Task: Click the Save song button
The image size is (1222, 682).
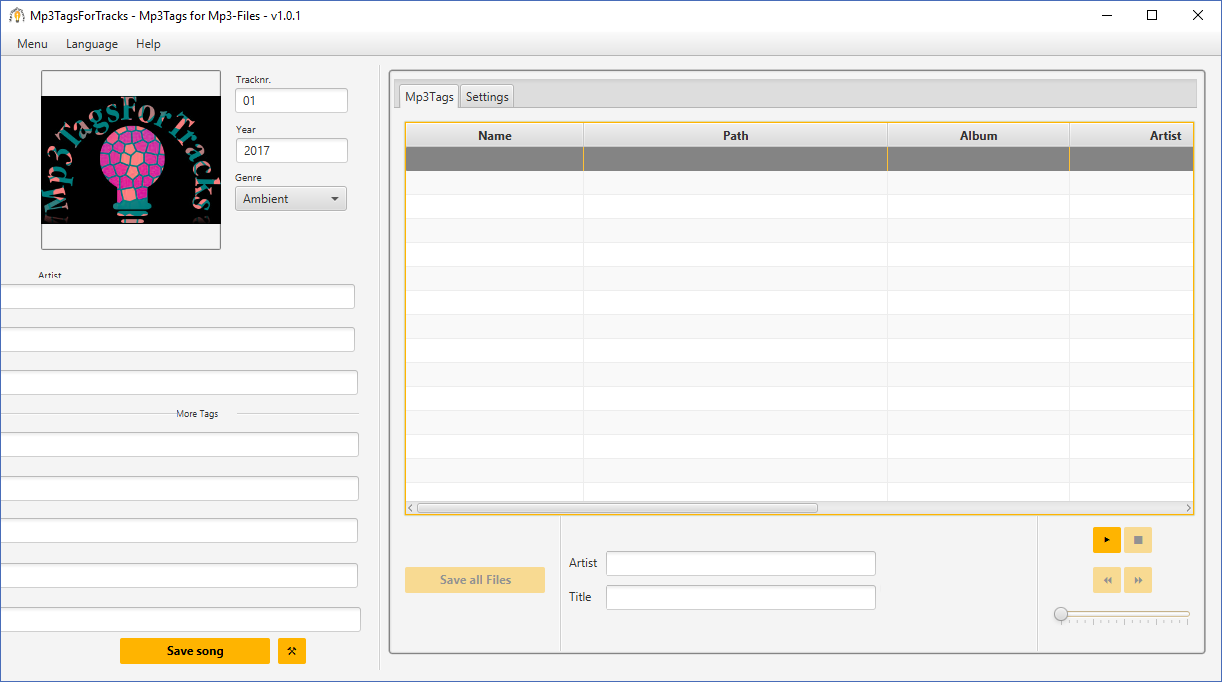Action: click(x=195, y=651)
